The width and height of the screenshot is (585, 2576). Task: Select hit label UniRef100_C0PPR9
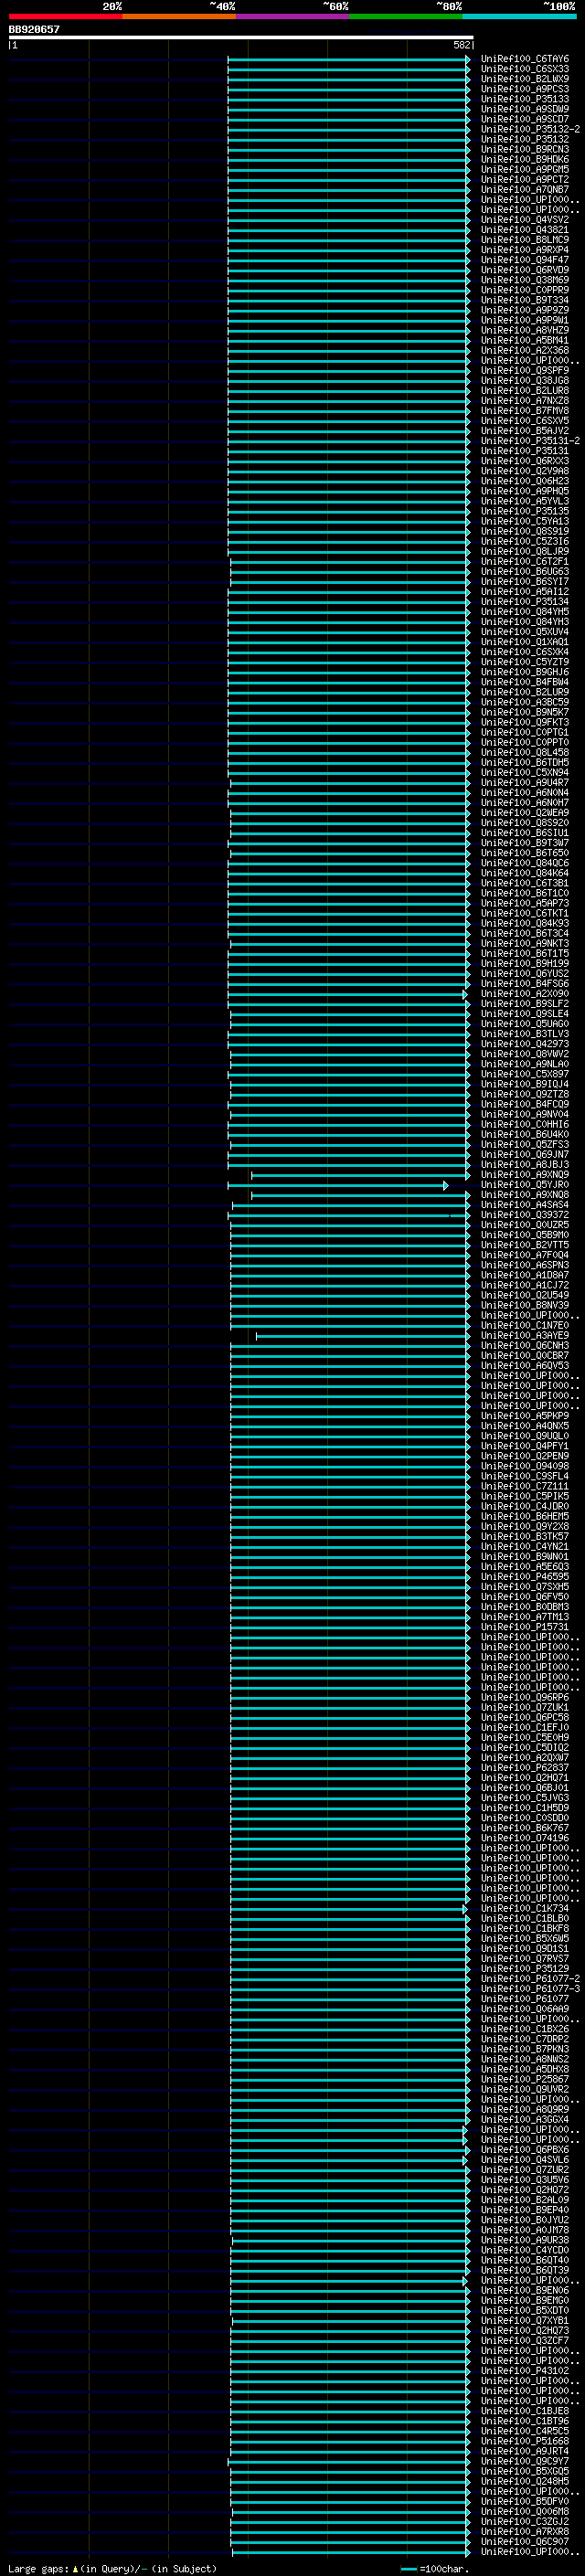(525, 290)
